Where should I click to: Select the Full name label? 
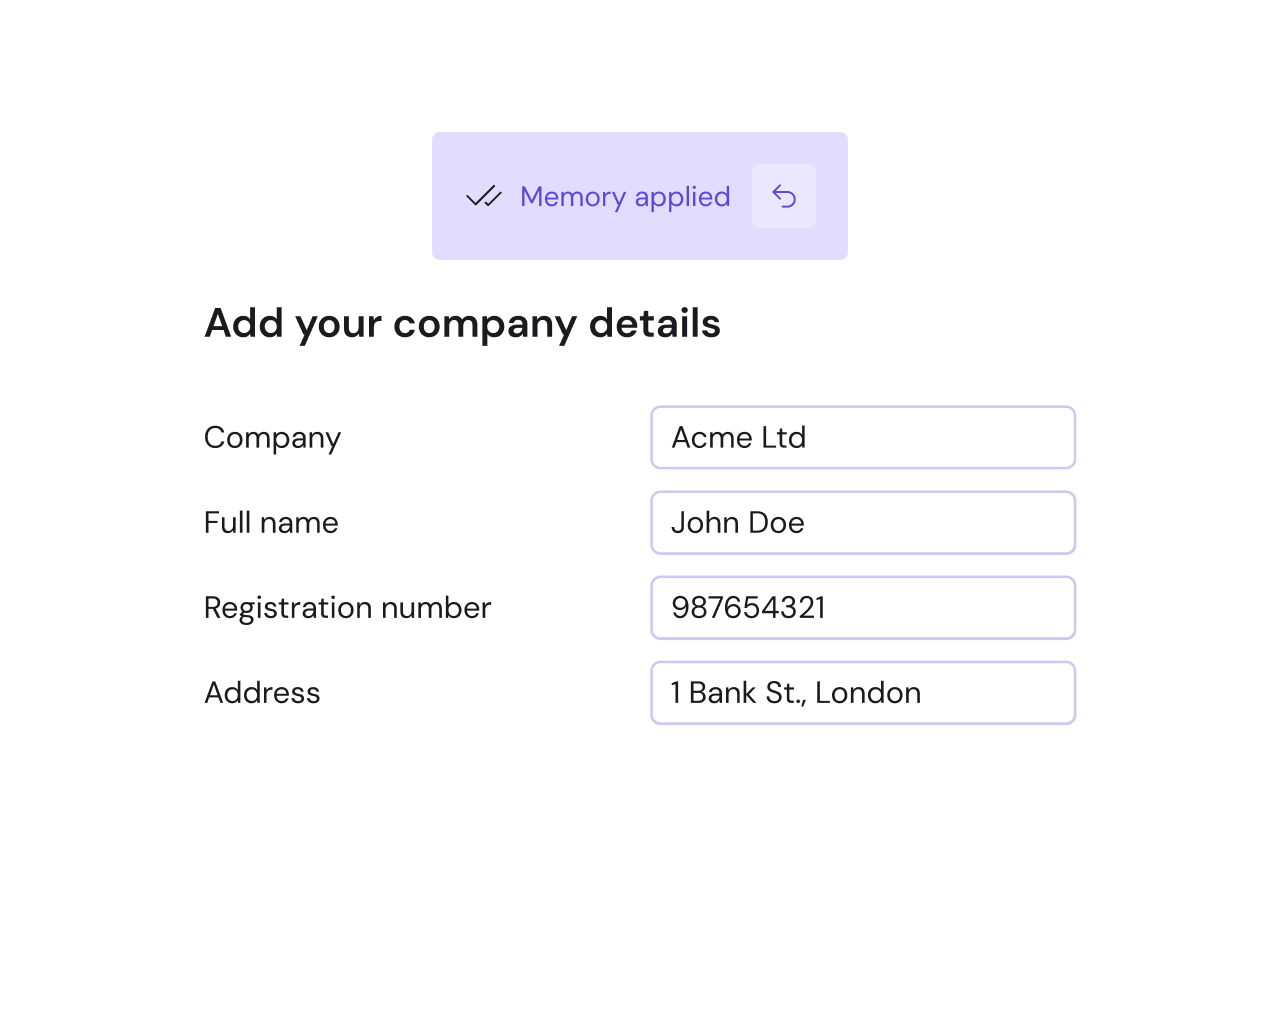tap(271, 522)
